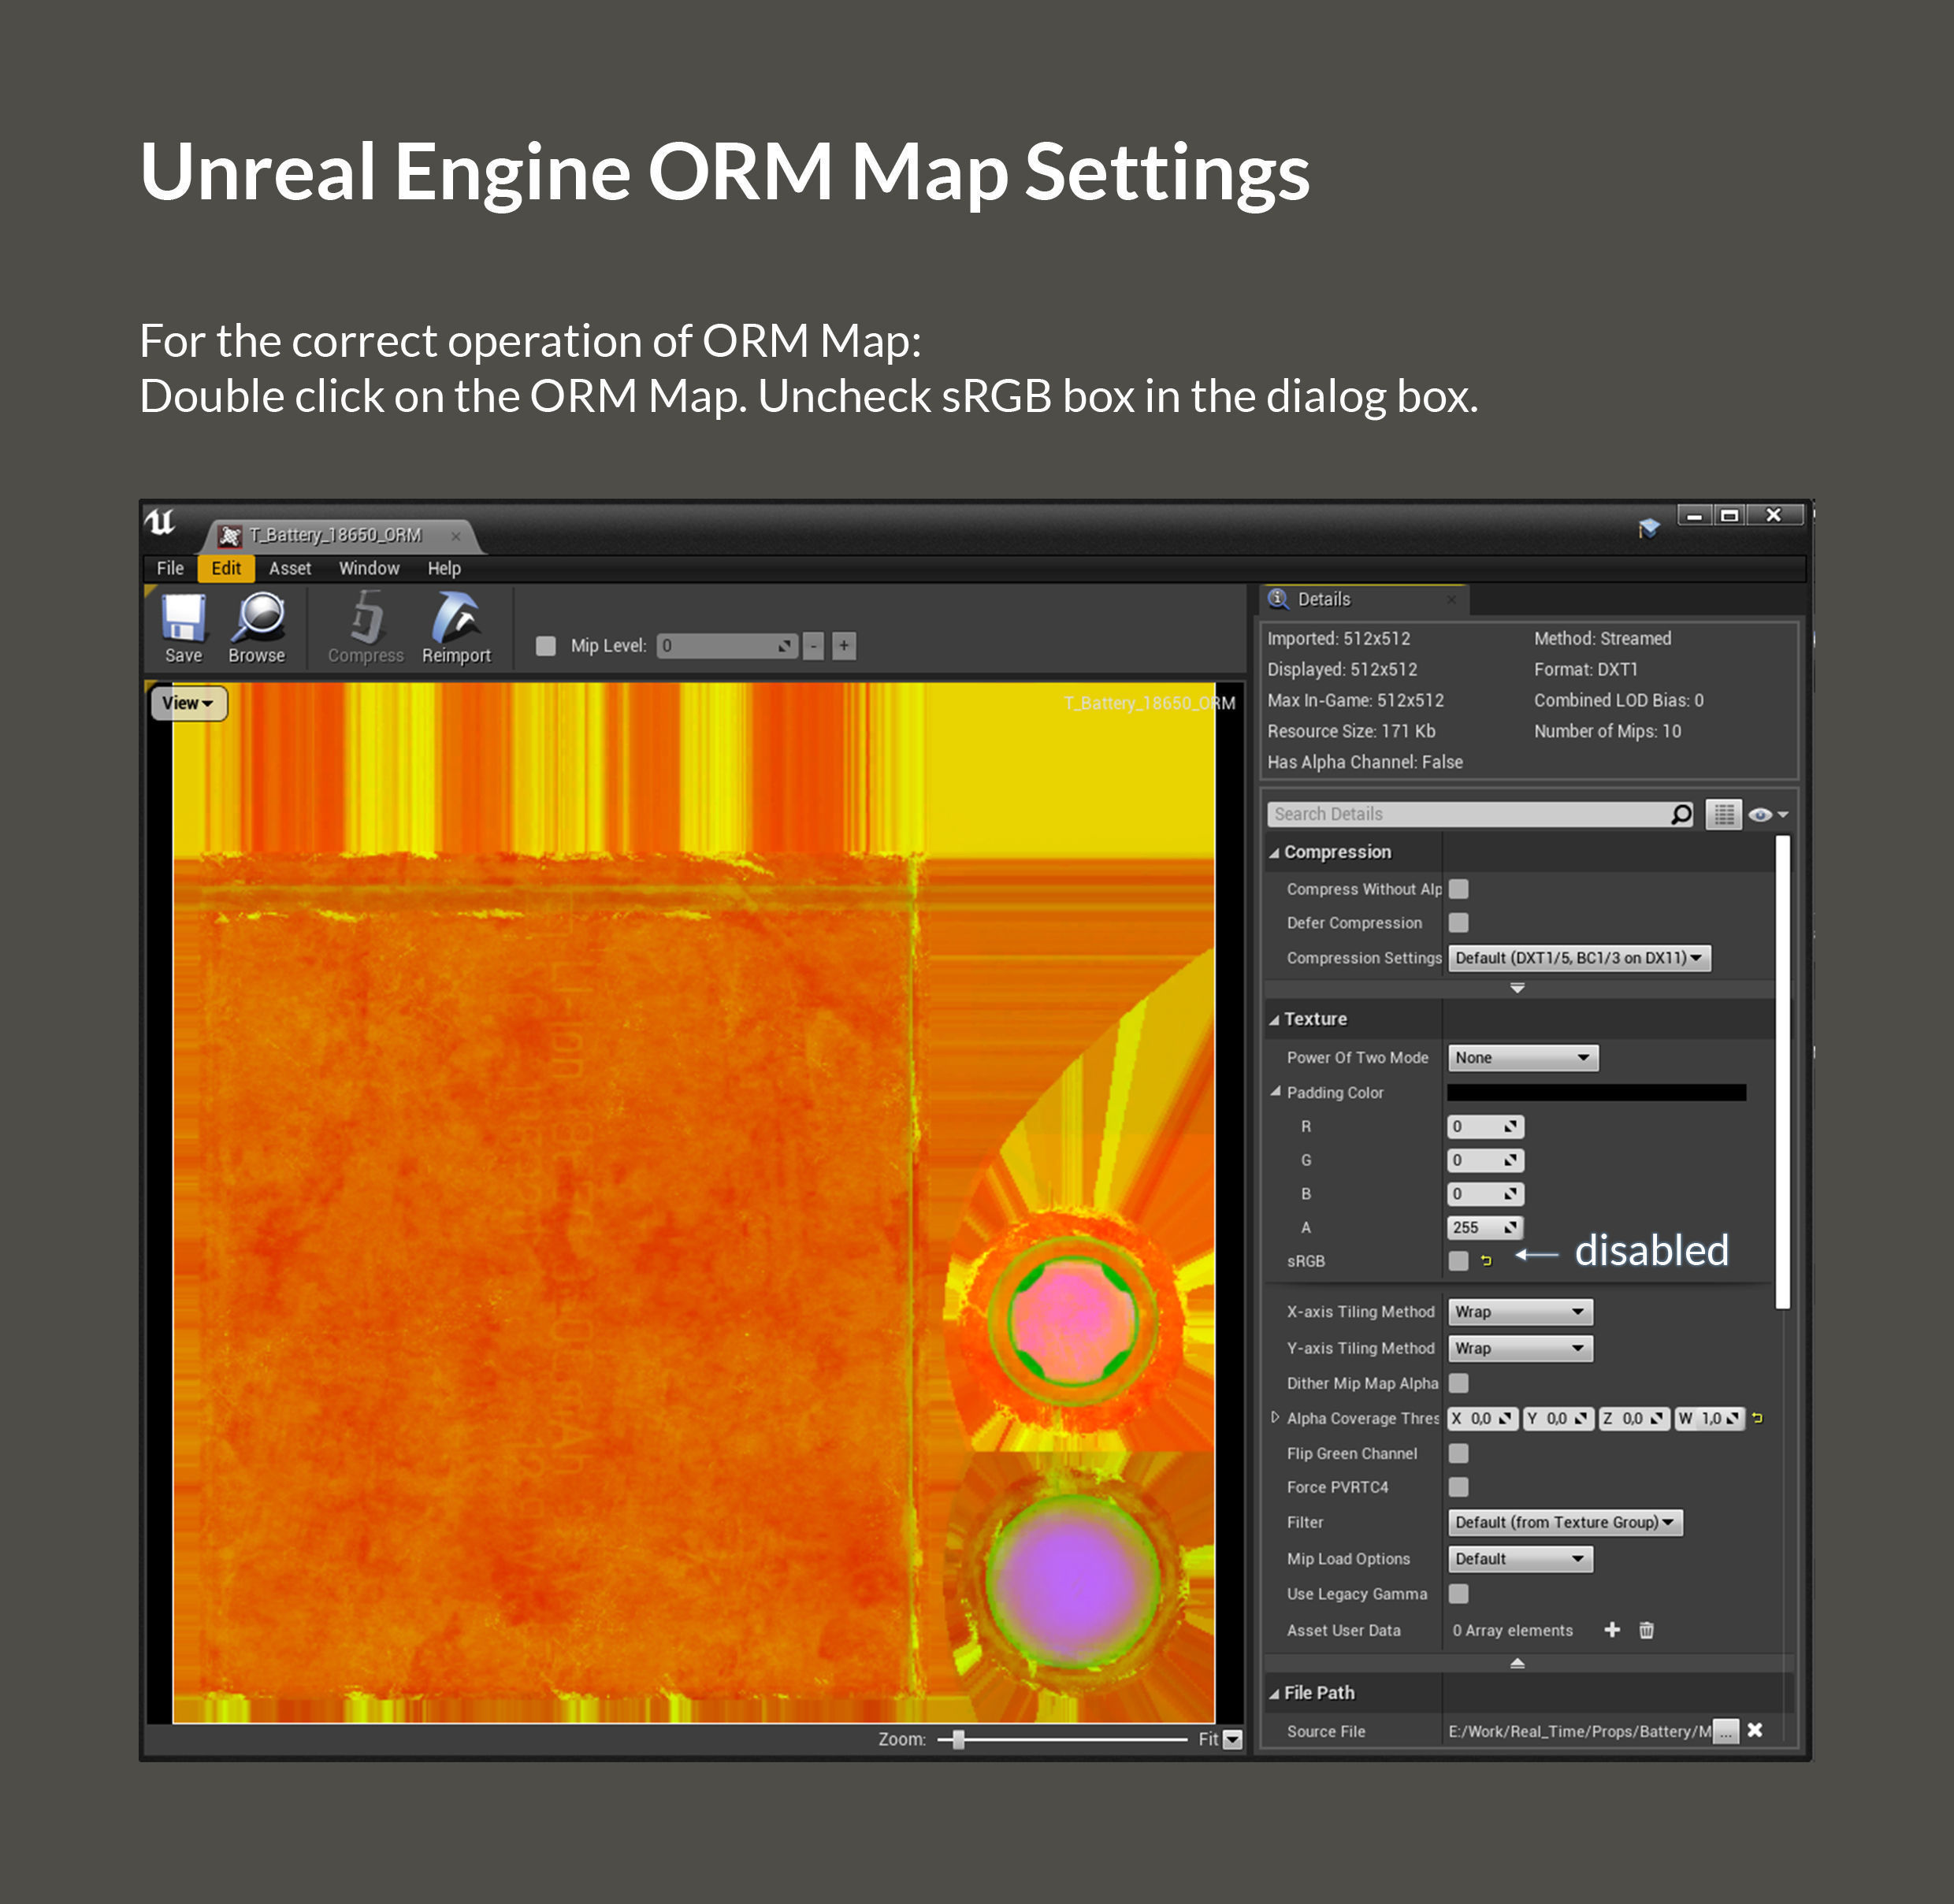Click the search magnifier icon in Search Details
Screen dimensions: 1954x1904
(1681, 814)
